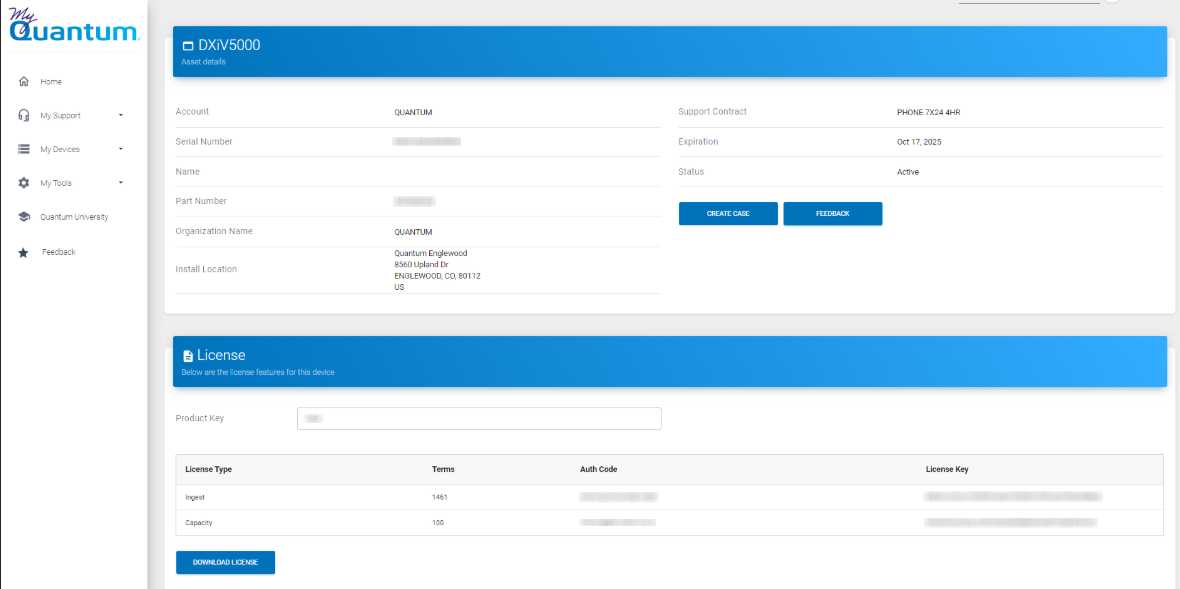1180x589 pixels.
Task: Click the star icon beside sidebar Feedback
Action: point(24,252)
